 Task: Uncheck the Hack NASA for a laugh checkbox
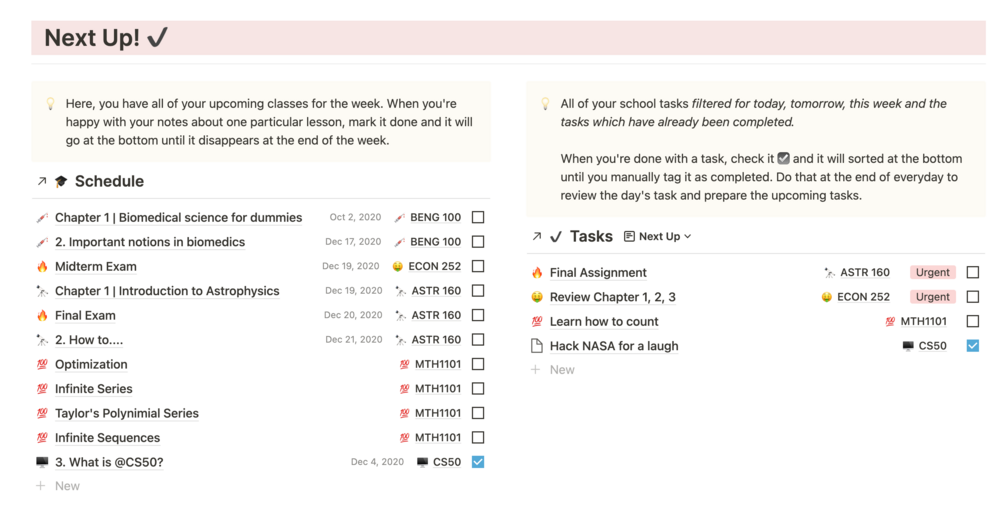[973, 346]
